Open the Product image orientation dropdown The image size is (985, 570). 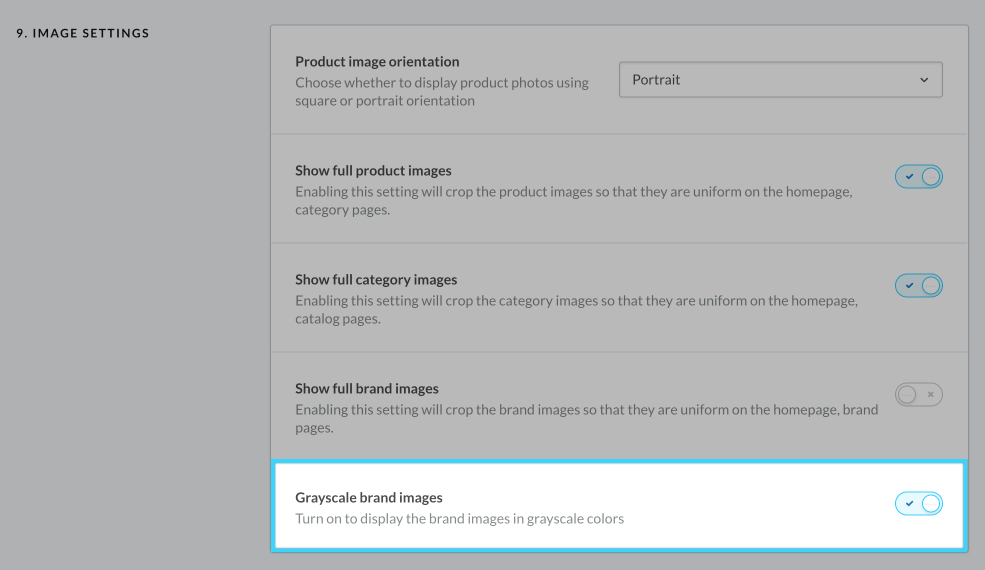[780, 80]
